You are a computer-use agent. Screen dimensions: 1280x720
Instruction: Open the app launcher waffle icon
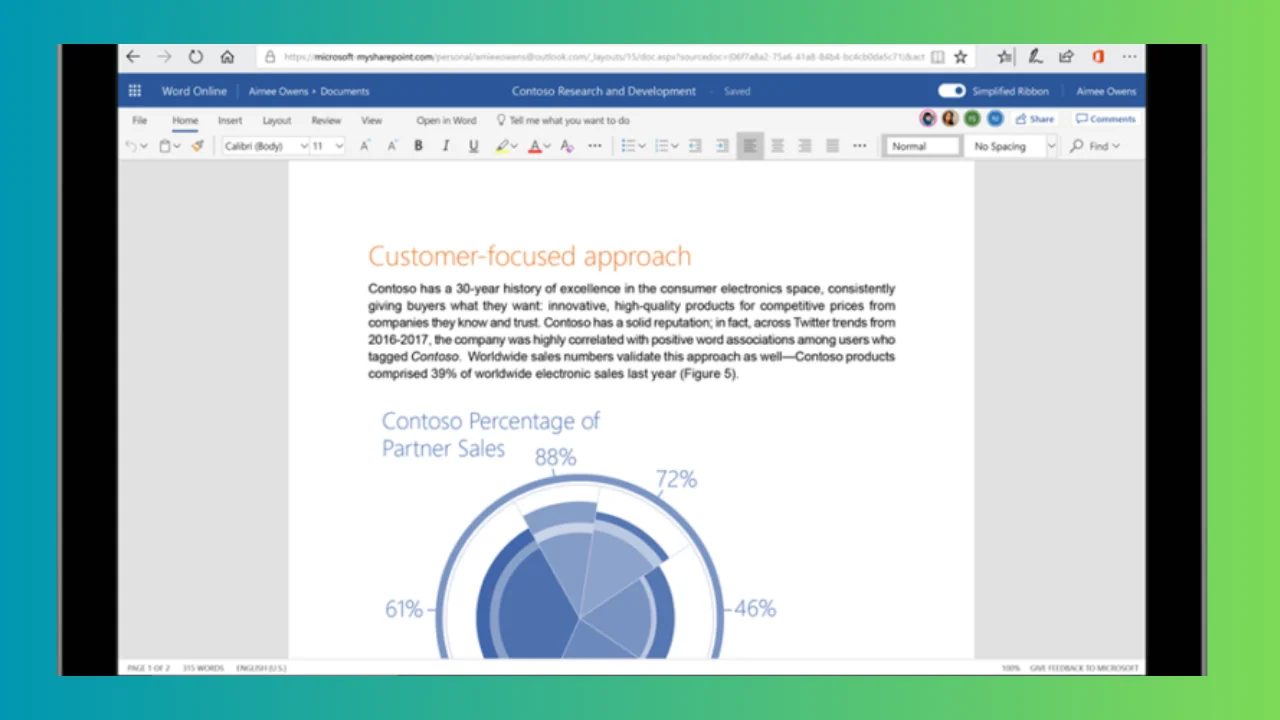pyautogui.click(x=135, y=91)
